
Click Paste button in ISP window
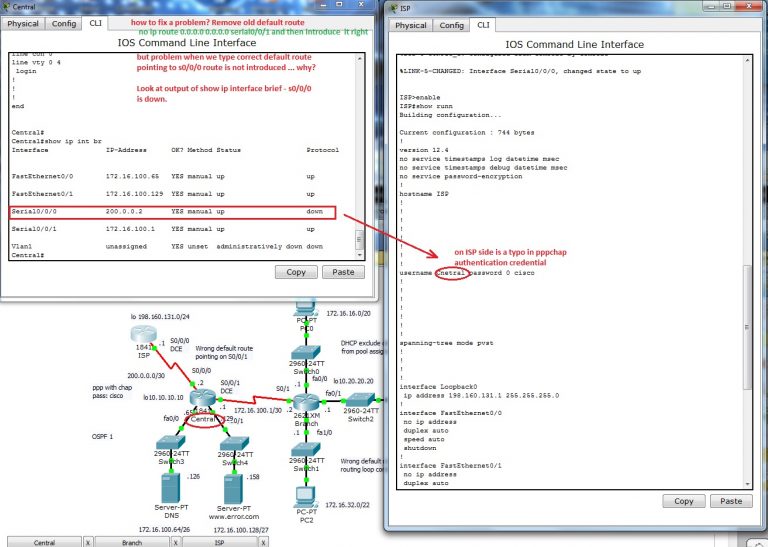click(x=731, y=501)
